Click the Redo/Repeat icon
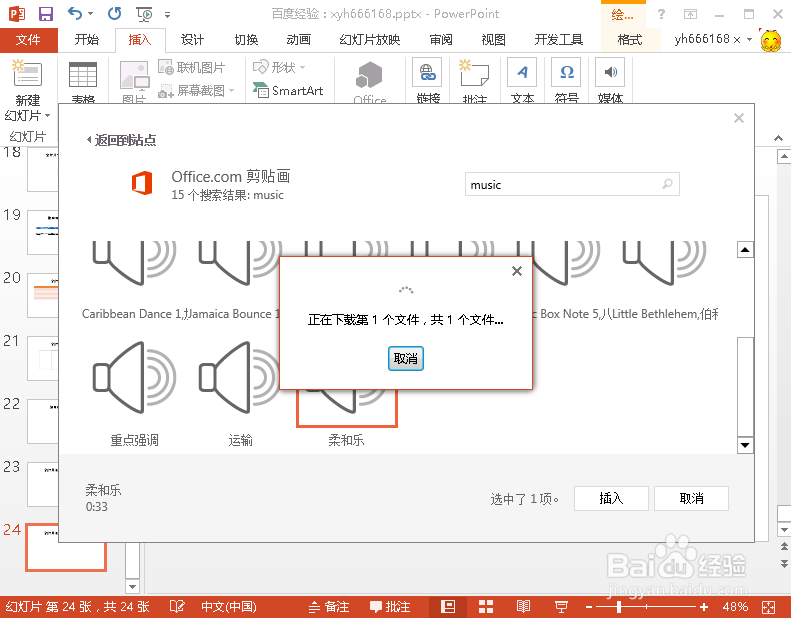 pyautogui.click(x=115, y=14)
